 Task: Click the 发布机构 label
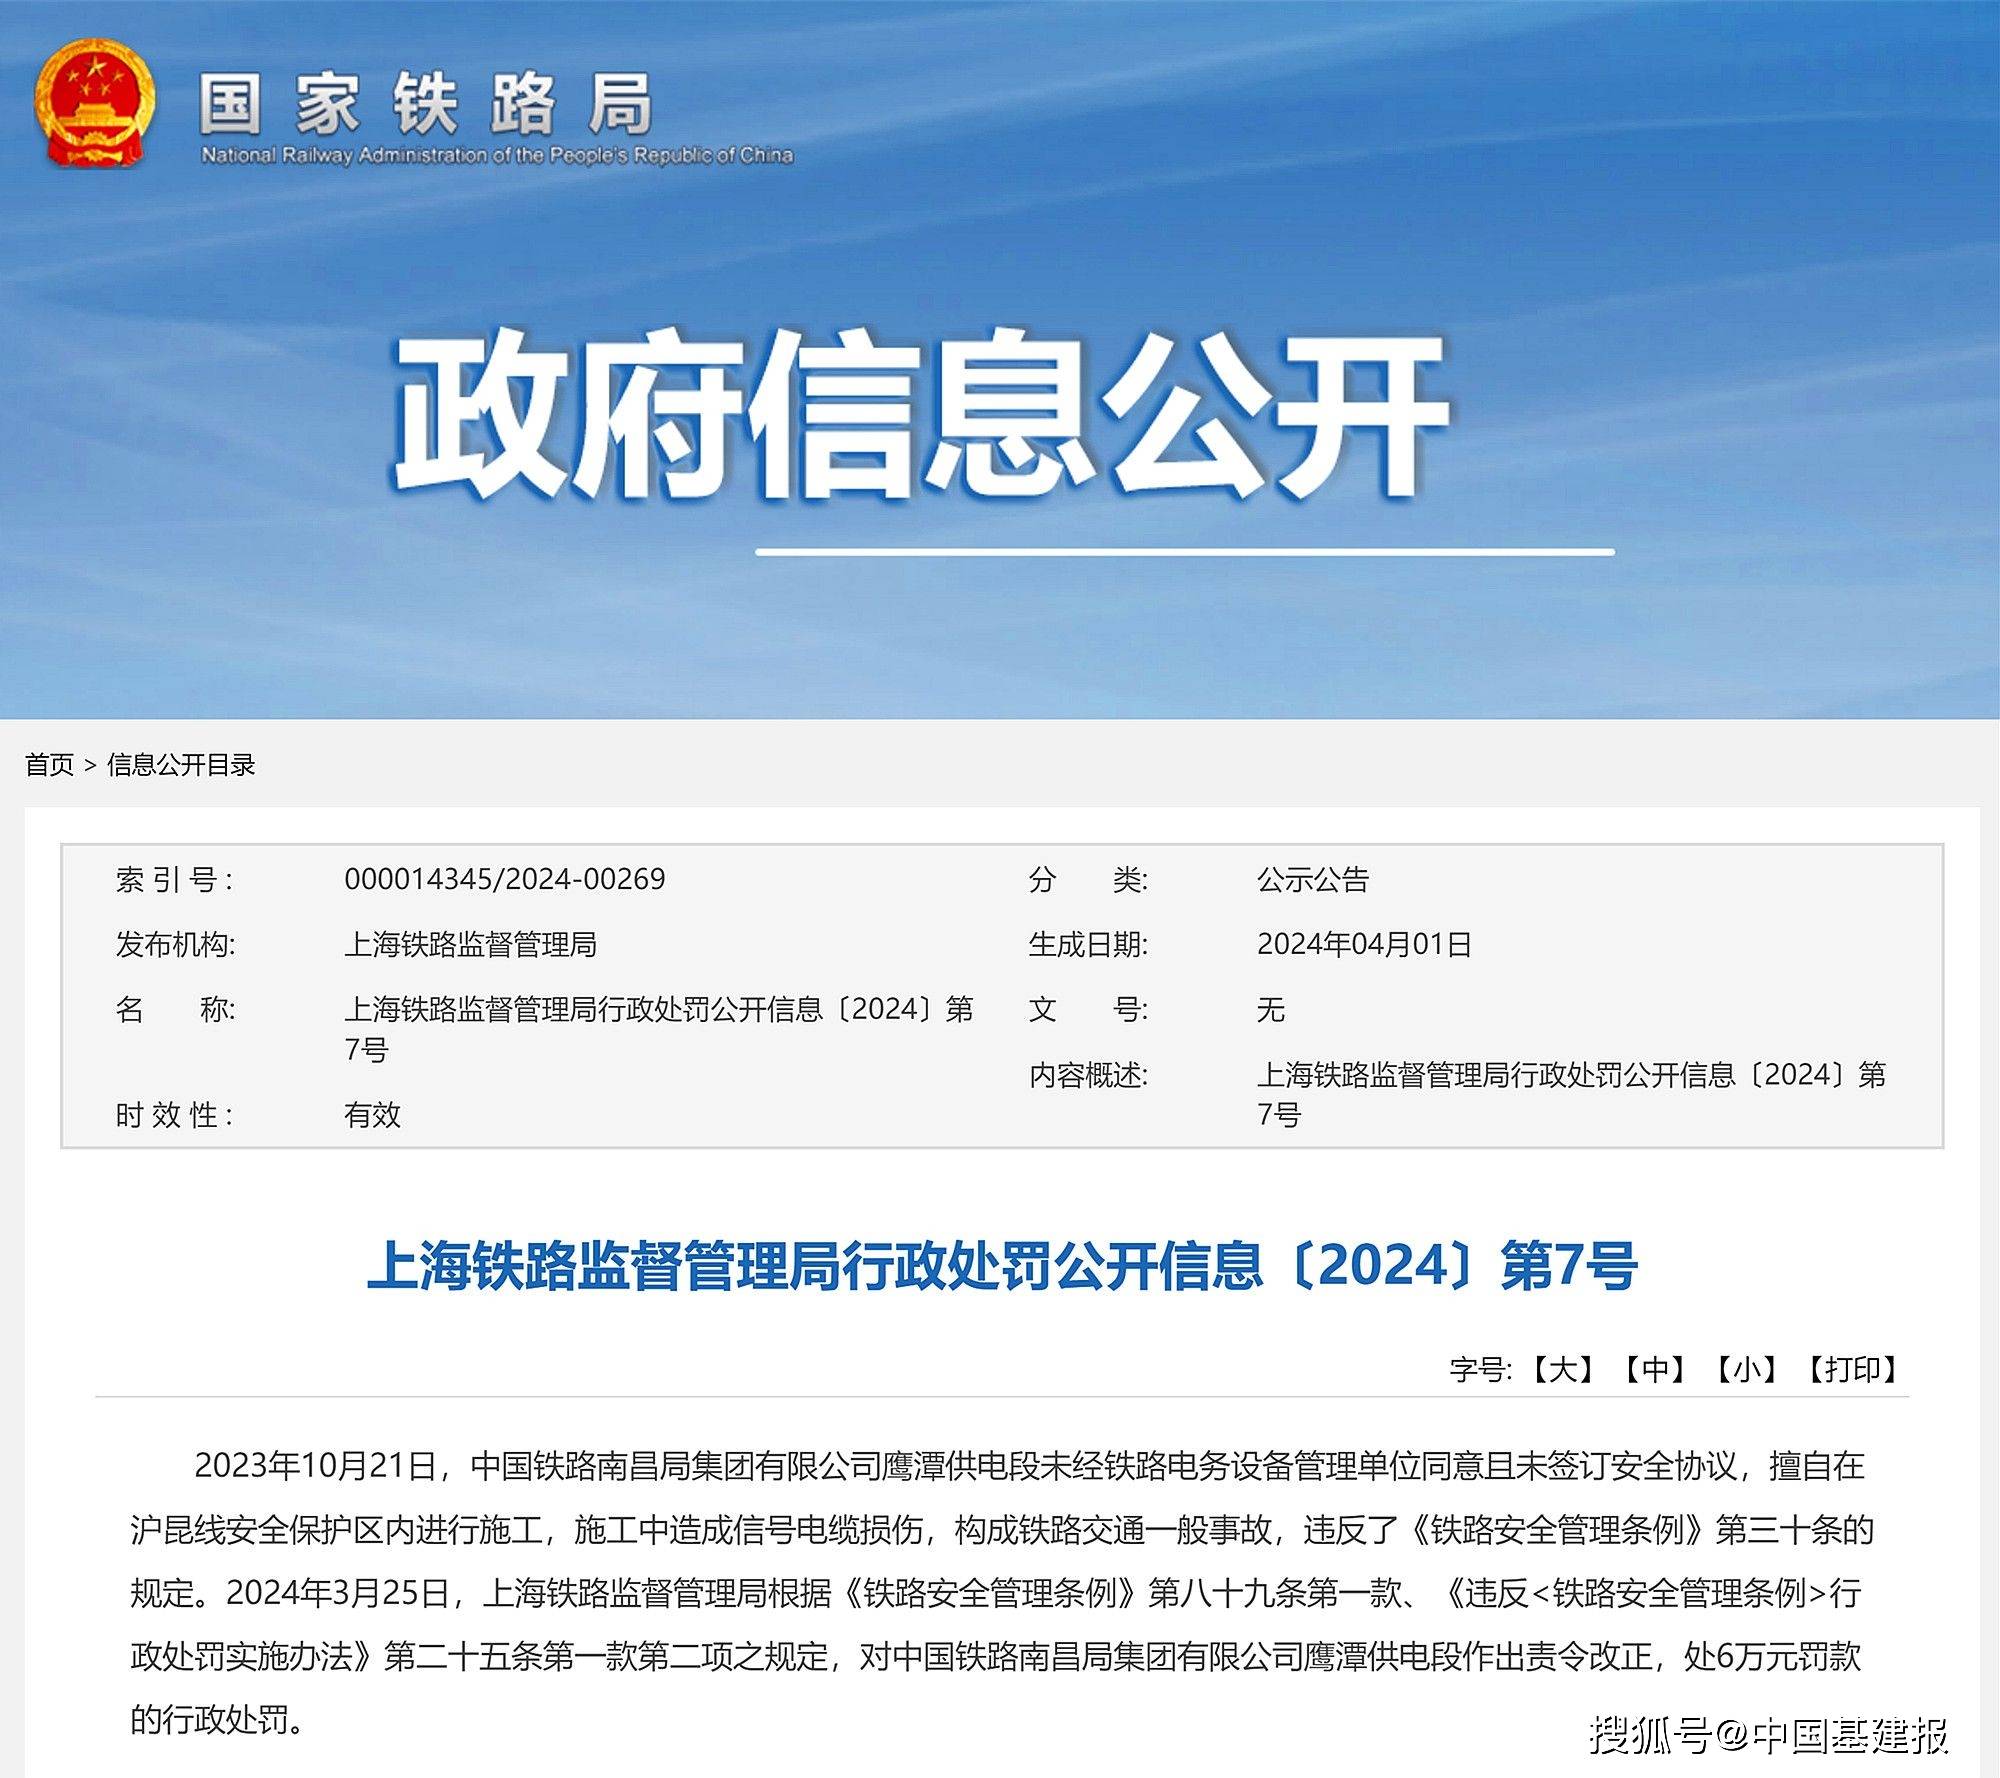(175, 944)
